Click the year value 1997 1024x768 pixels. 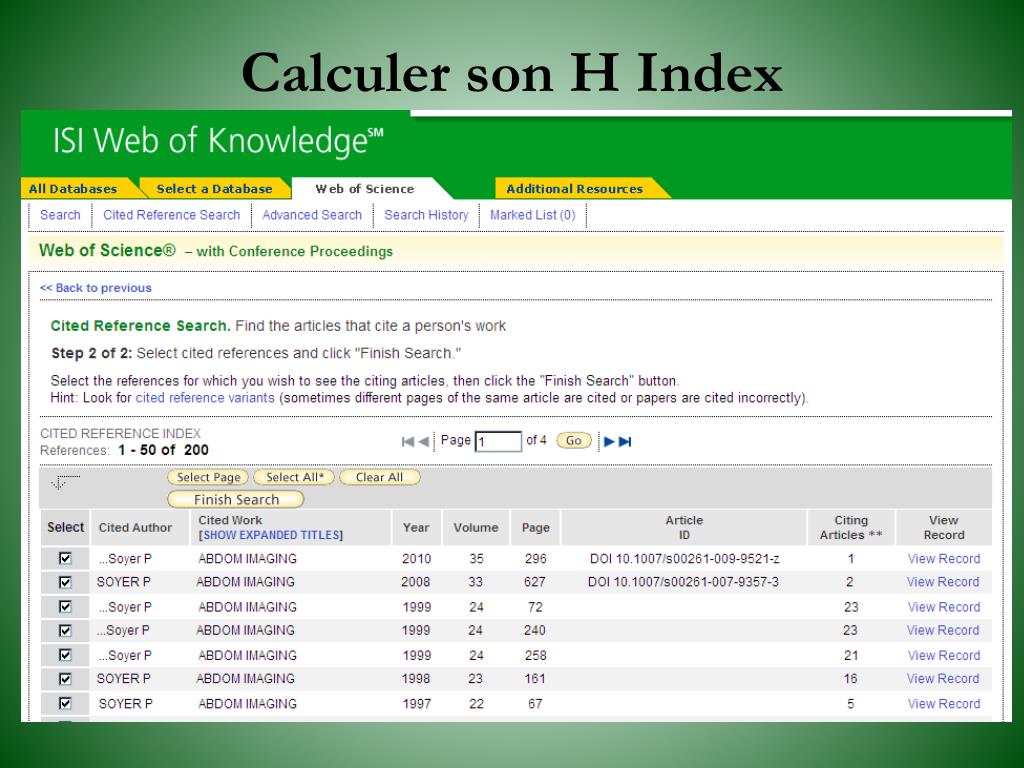[x=417, y=704]
